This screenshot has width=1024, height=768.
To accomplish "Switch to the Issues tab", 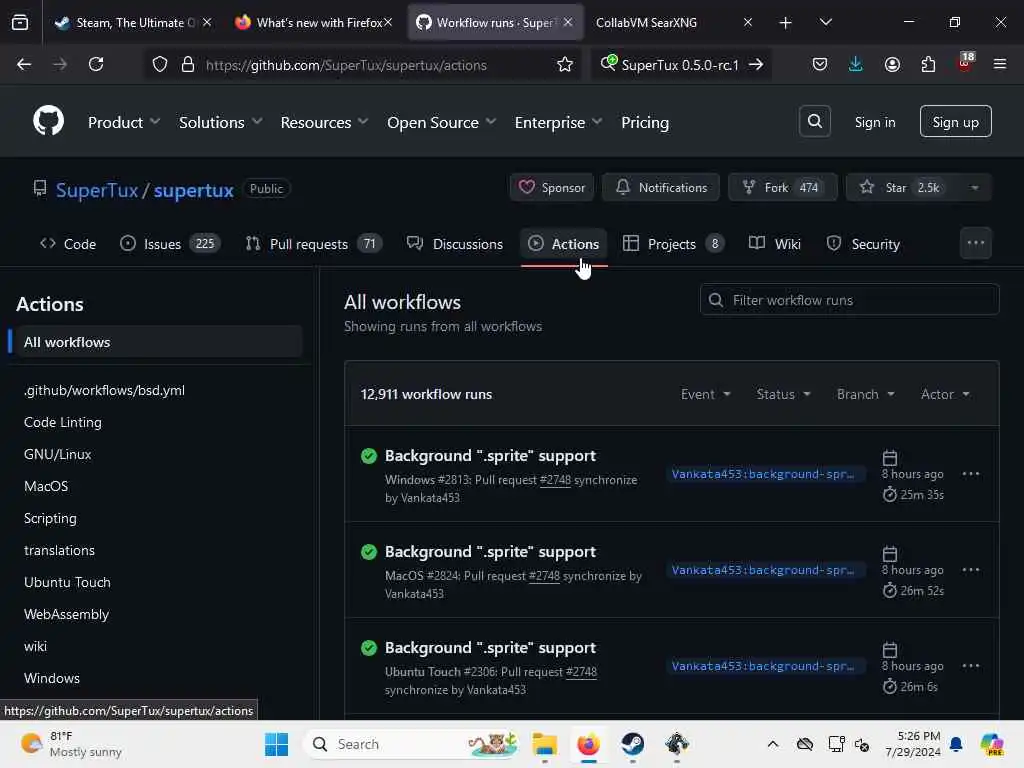I will (170, 244).
